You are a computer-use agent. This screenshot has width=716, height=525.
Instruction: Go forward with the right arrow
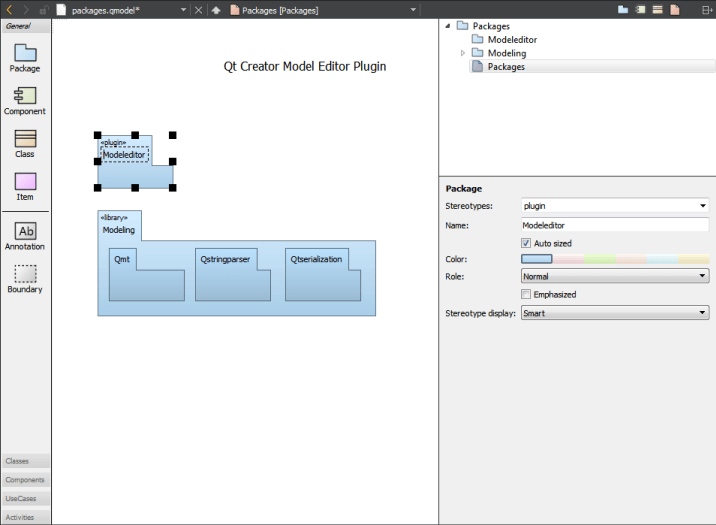click(x=26, y=10)
